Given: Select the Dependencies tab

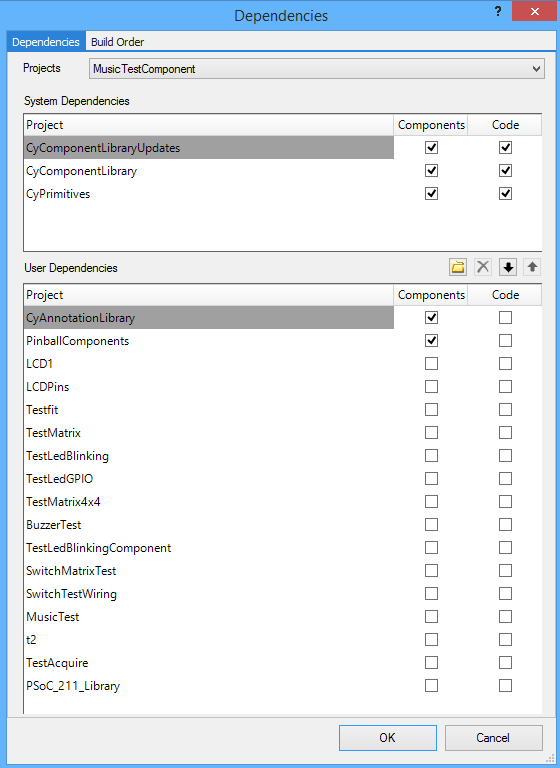Looking at the screenshot, I should click(46, 42).
